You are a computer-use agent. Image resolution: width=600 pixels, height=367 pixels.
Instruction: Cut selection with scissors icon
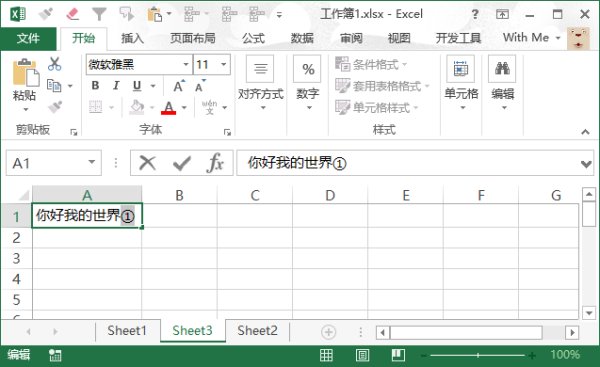[x=54, y=64]
